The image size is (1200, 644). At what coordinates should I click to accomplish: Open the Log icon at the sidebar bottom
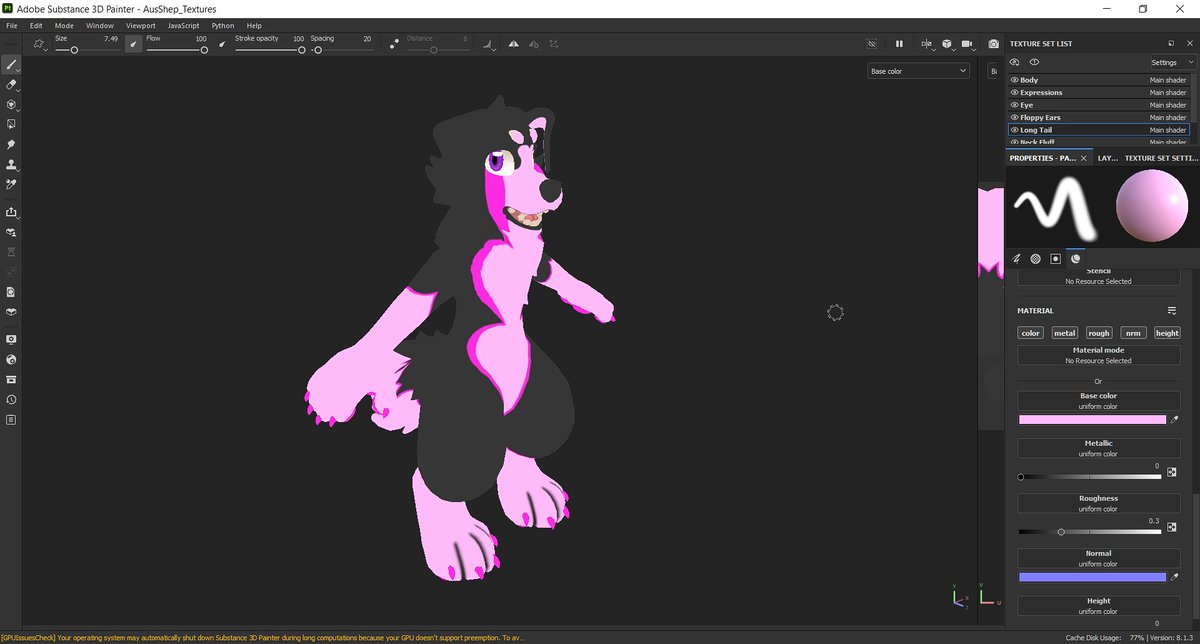[11, 419]
